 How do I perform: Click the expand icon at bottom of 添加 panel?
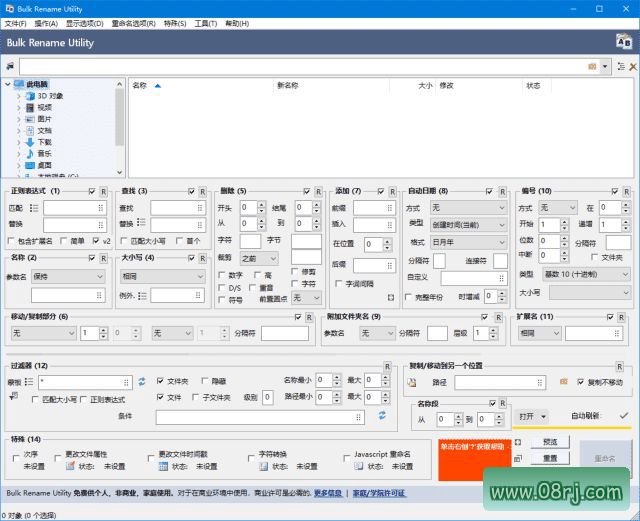click(391, 297)
